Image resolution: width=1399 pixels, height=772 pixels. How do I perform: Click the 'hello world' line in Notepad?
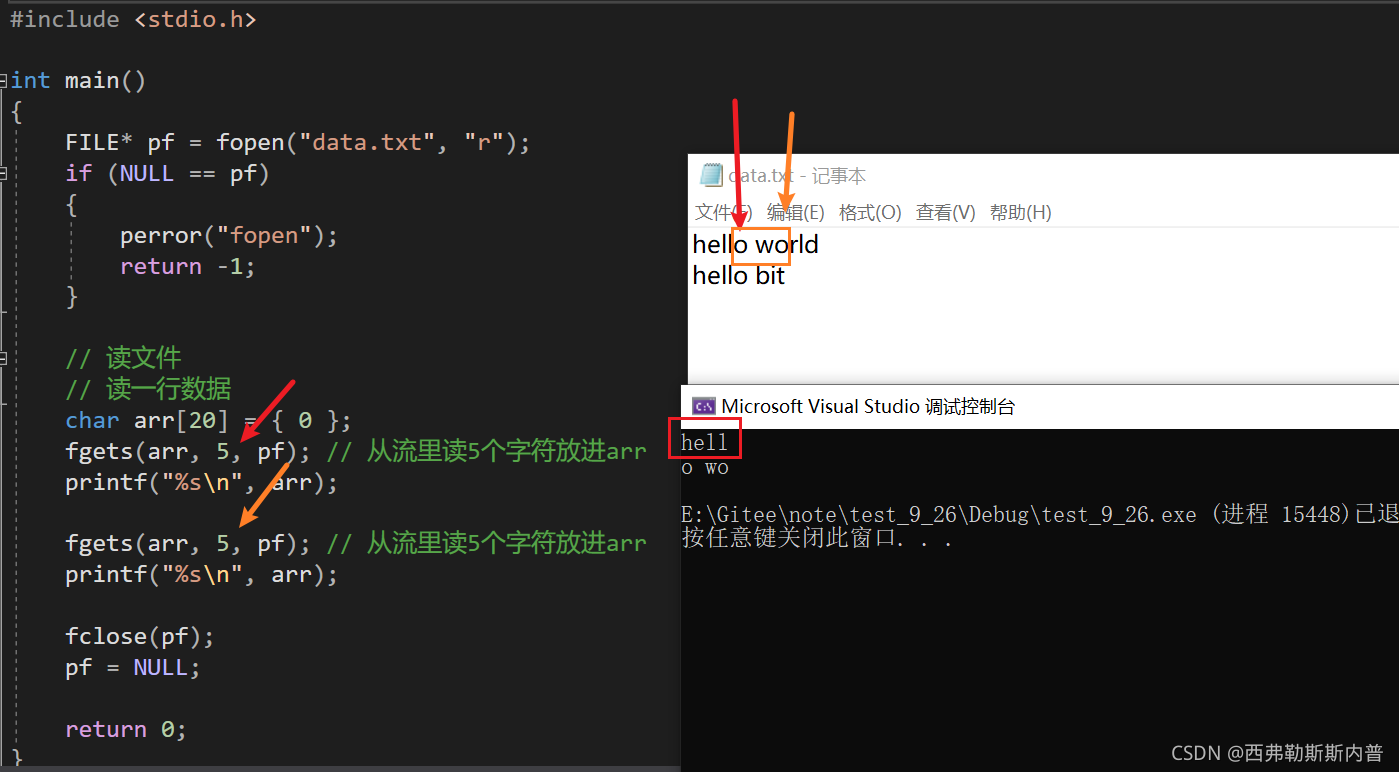pos(755,244)
